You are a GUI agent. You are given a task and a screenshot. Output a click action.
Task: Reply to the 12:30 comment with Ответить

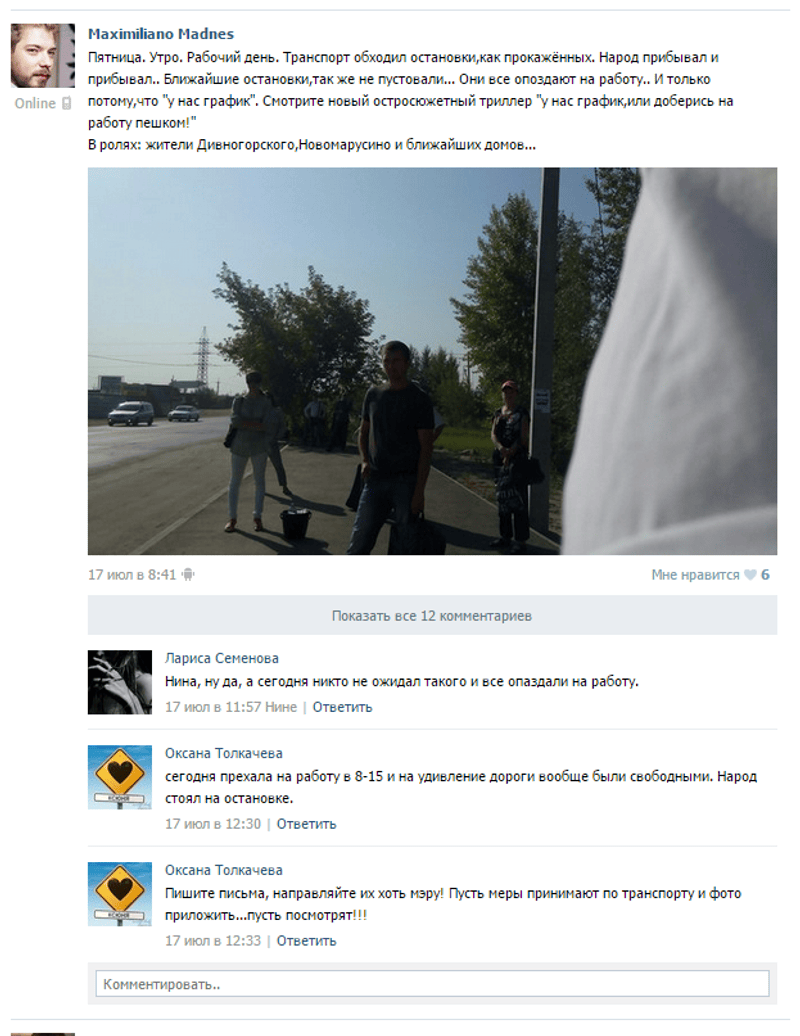[x=307, y=824]
